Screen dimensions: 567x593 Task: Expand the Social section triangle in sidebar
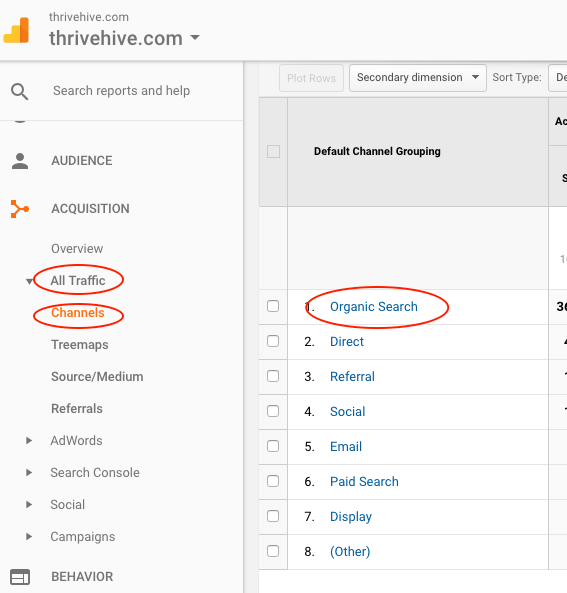[x=29, y=505]
